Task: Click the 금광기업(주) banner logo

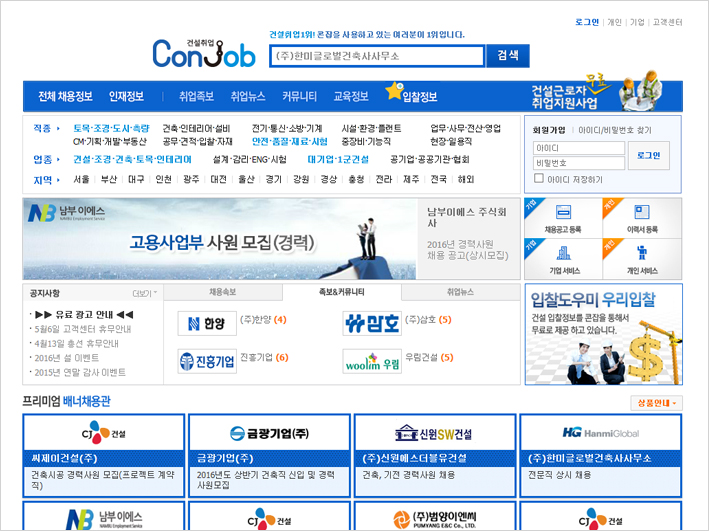Action: [x=269, y=433]
